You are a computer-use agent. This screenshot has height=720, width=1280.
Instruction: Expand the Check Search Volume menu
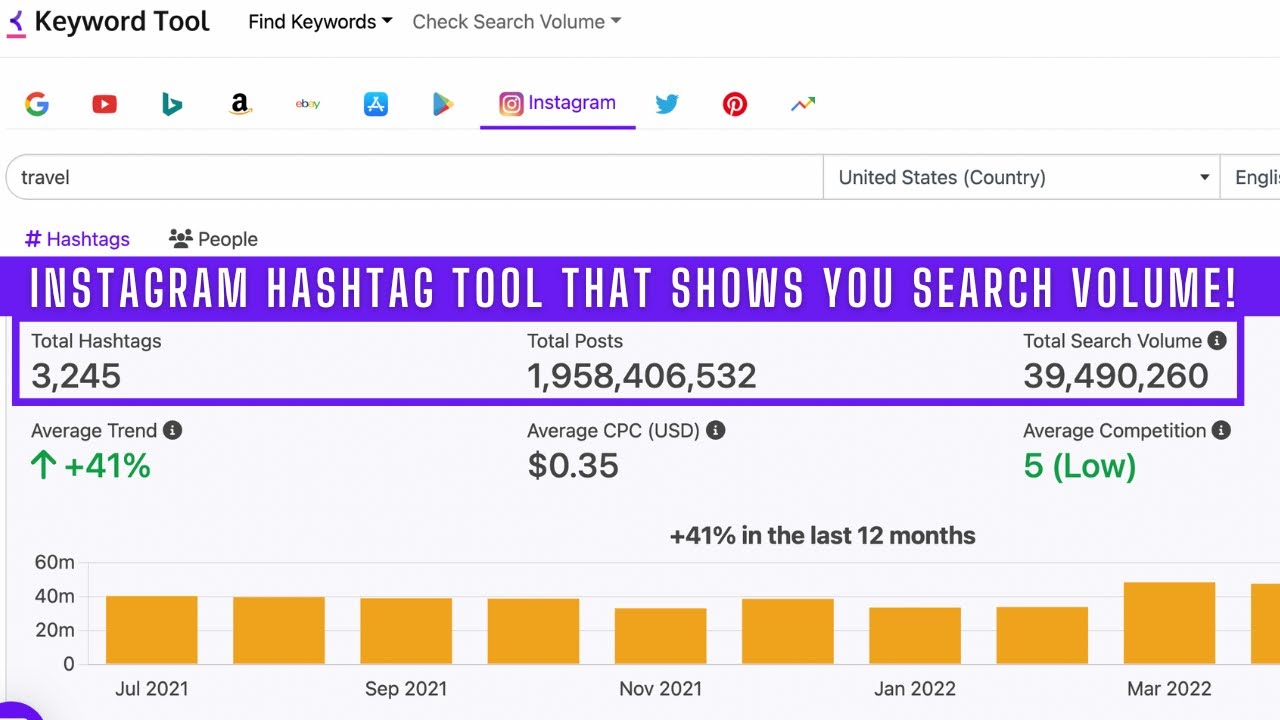[x=516, y=22]
